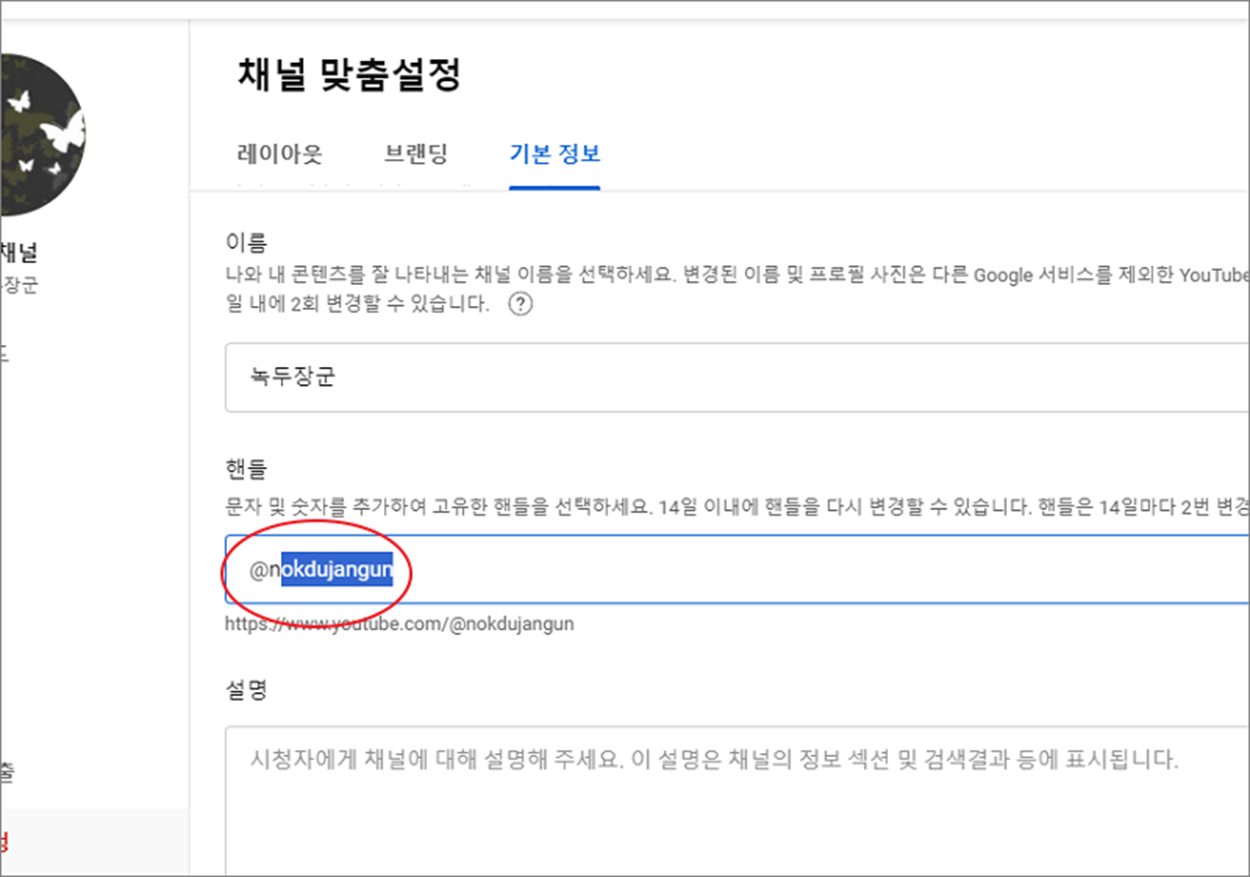
Task: Click the 설명 description text area
Action: click(737, 801)
